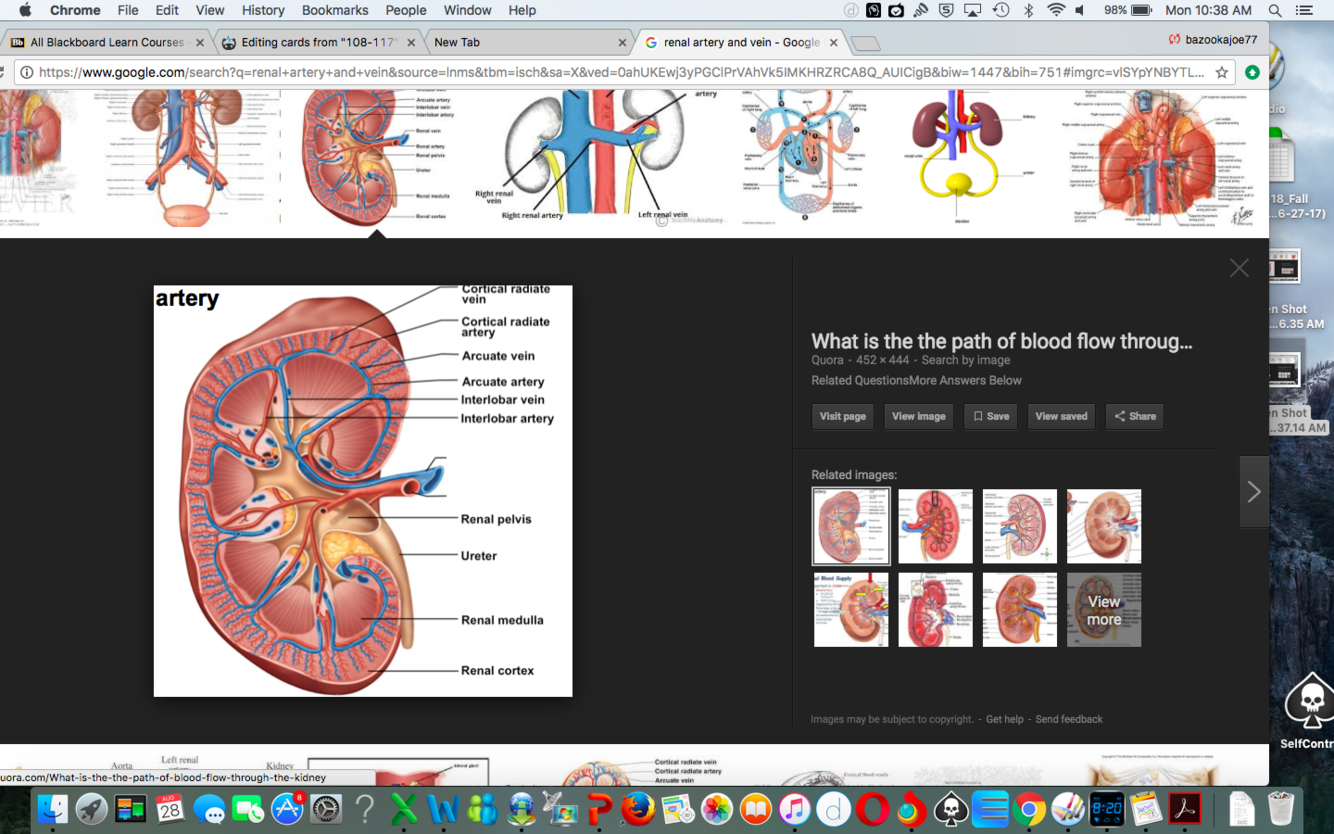Image resolution: width=1334 pixels, height=834 pixels.
Task: Switch to Editing cards from "108-117" tab
Action: pyautogui.click(x=318, y=42)
